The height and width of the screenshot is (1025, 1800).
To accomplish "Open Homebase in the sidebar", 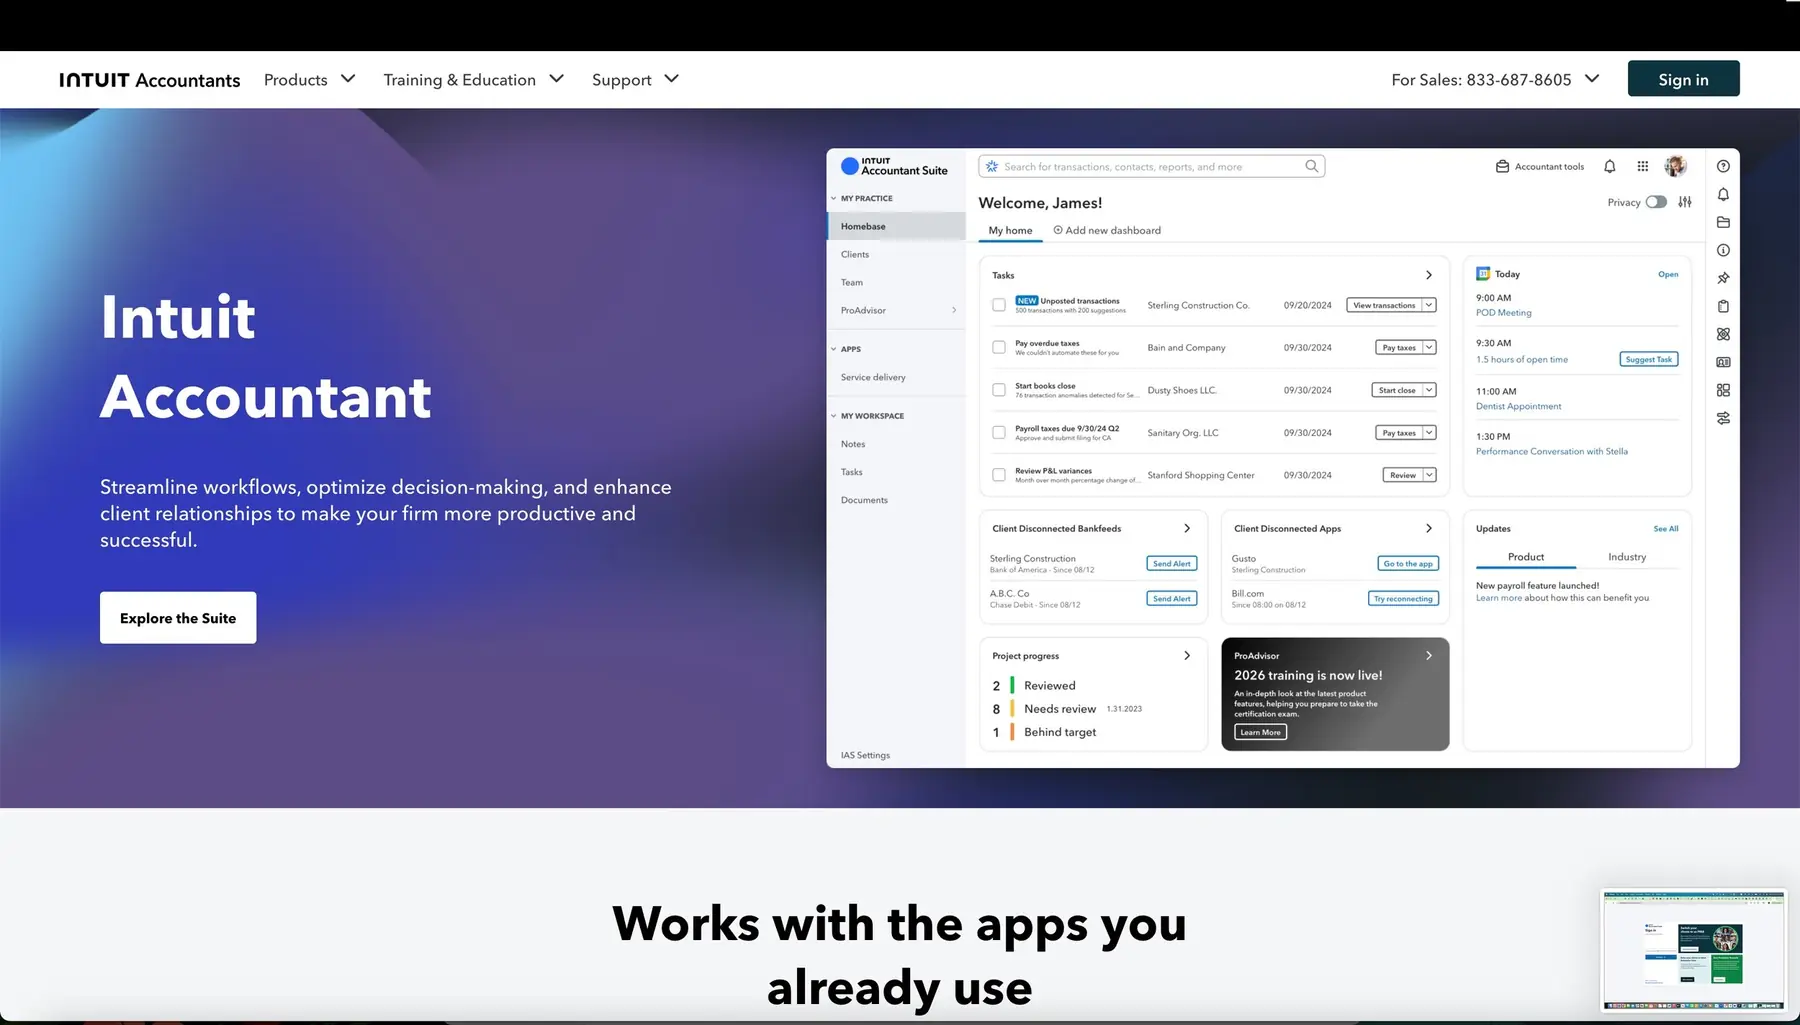I will [x=896, y=226].
